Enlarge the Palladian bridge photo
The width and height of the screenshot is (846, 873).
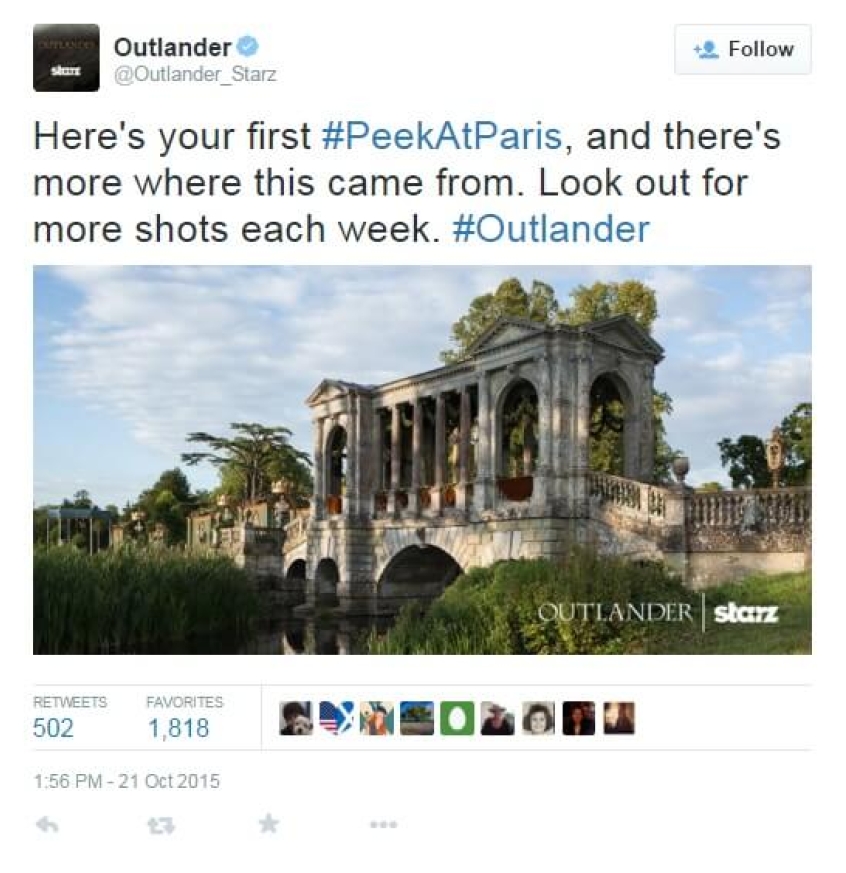click(x=422, y=460)
